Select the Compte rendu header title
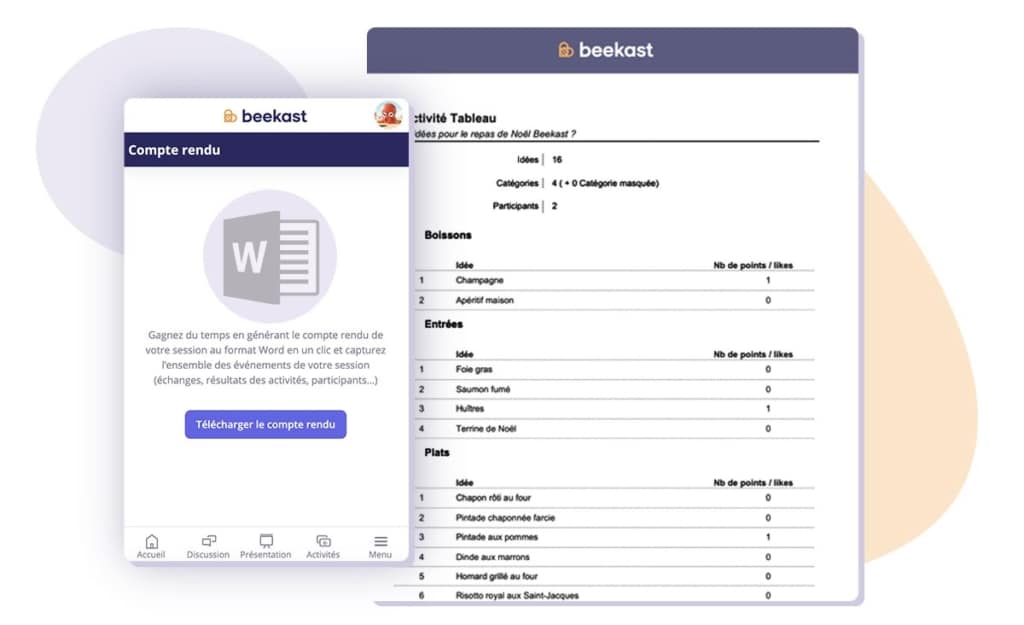1024x625 pixels. coord(174,150)
